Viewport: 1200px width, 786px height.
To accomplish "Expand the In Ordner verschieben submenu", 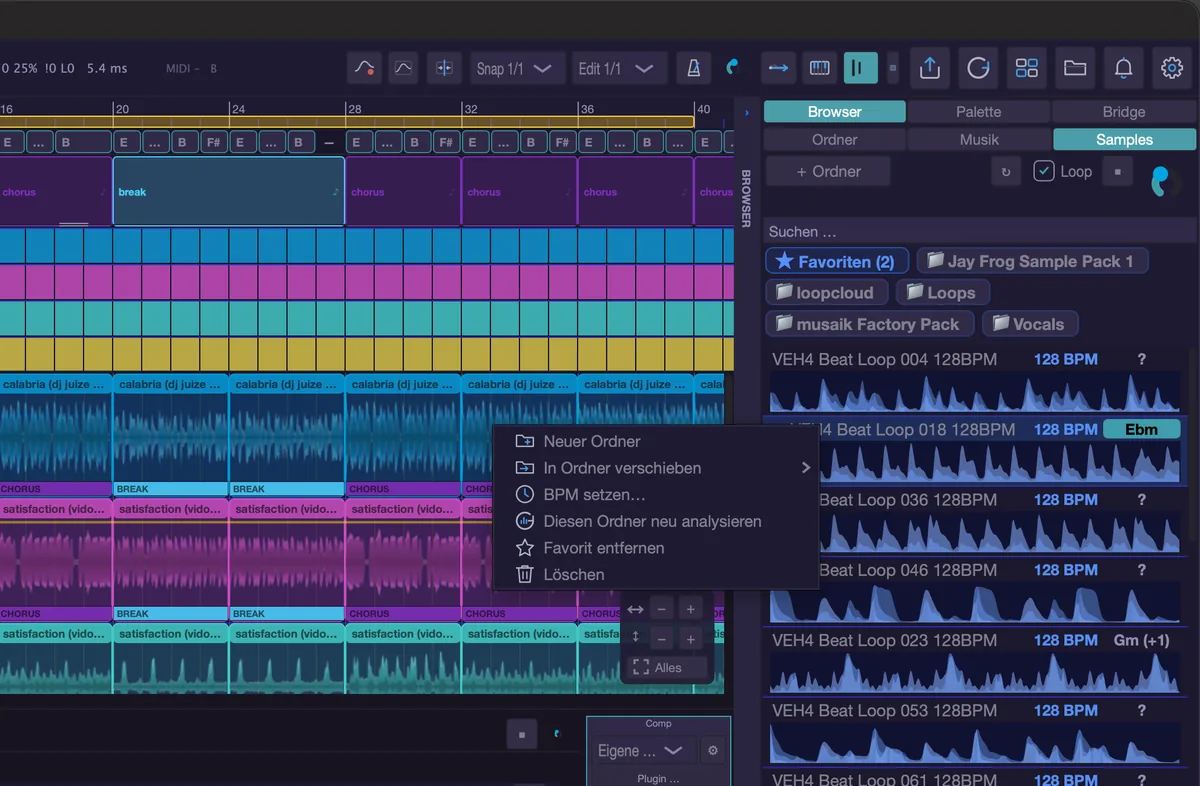I will coord(656,468).
